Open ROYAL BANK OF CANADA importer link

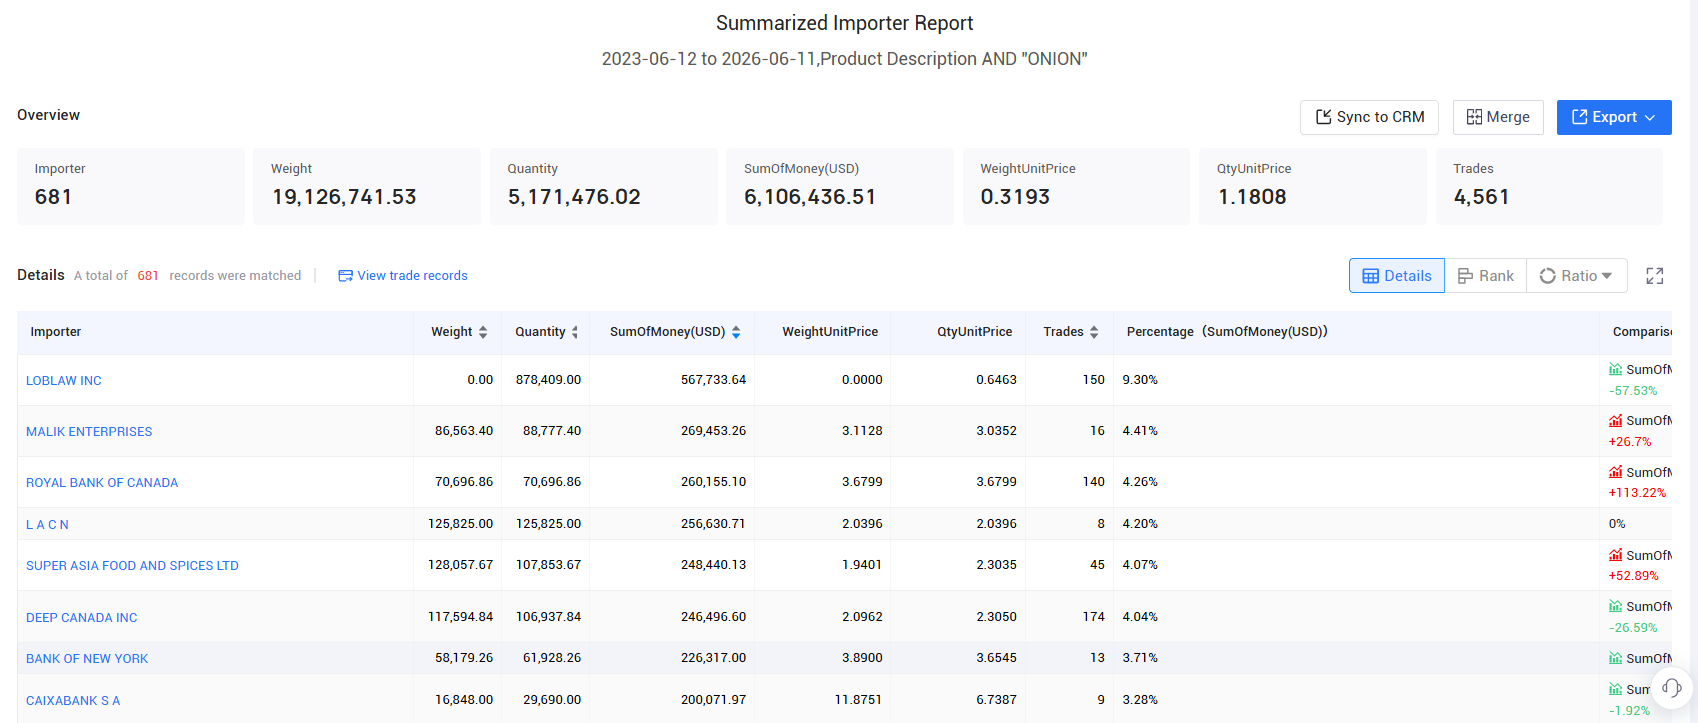coord(102,483)
